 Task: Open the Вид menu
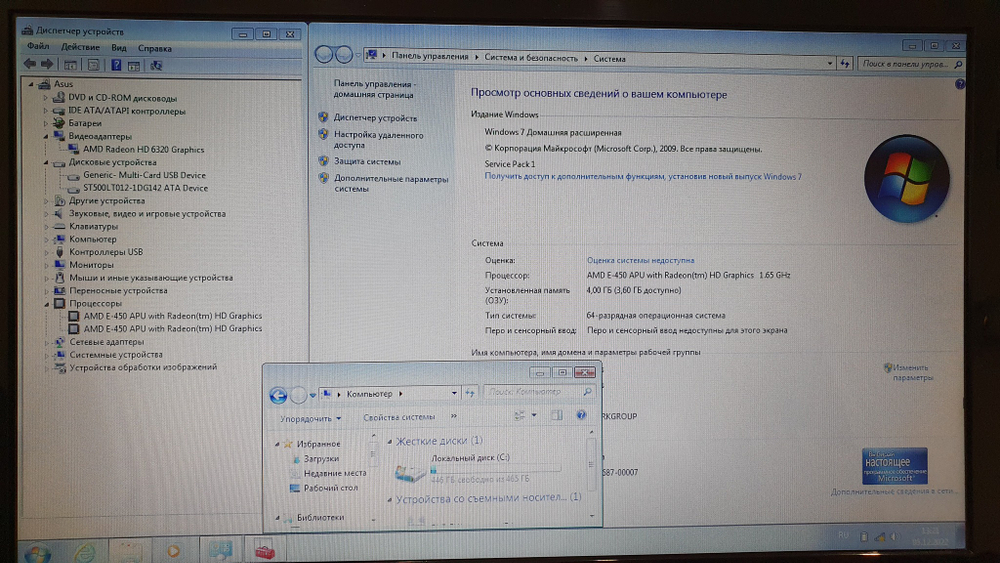(x=119, y=48)
